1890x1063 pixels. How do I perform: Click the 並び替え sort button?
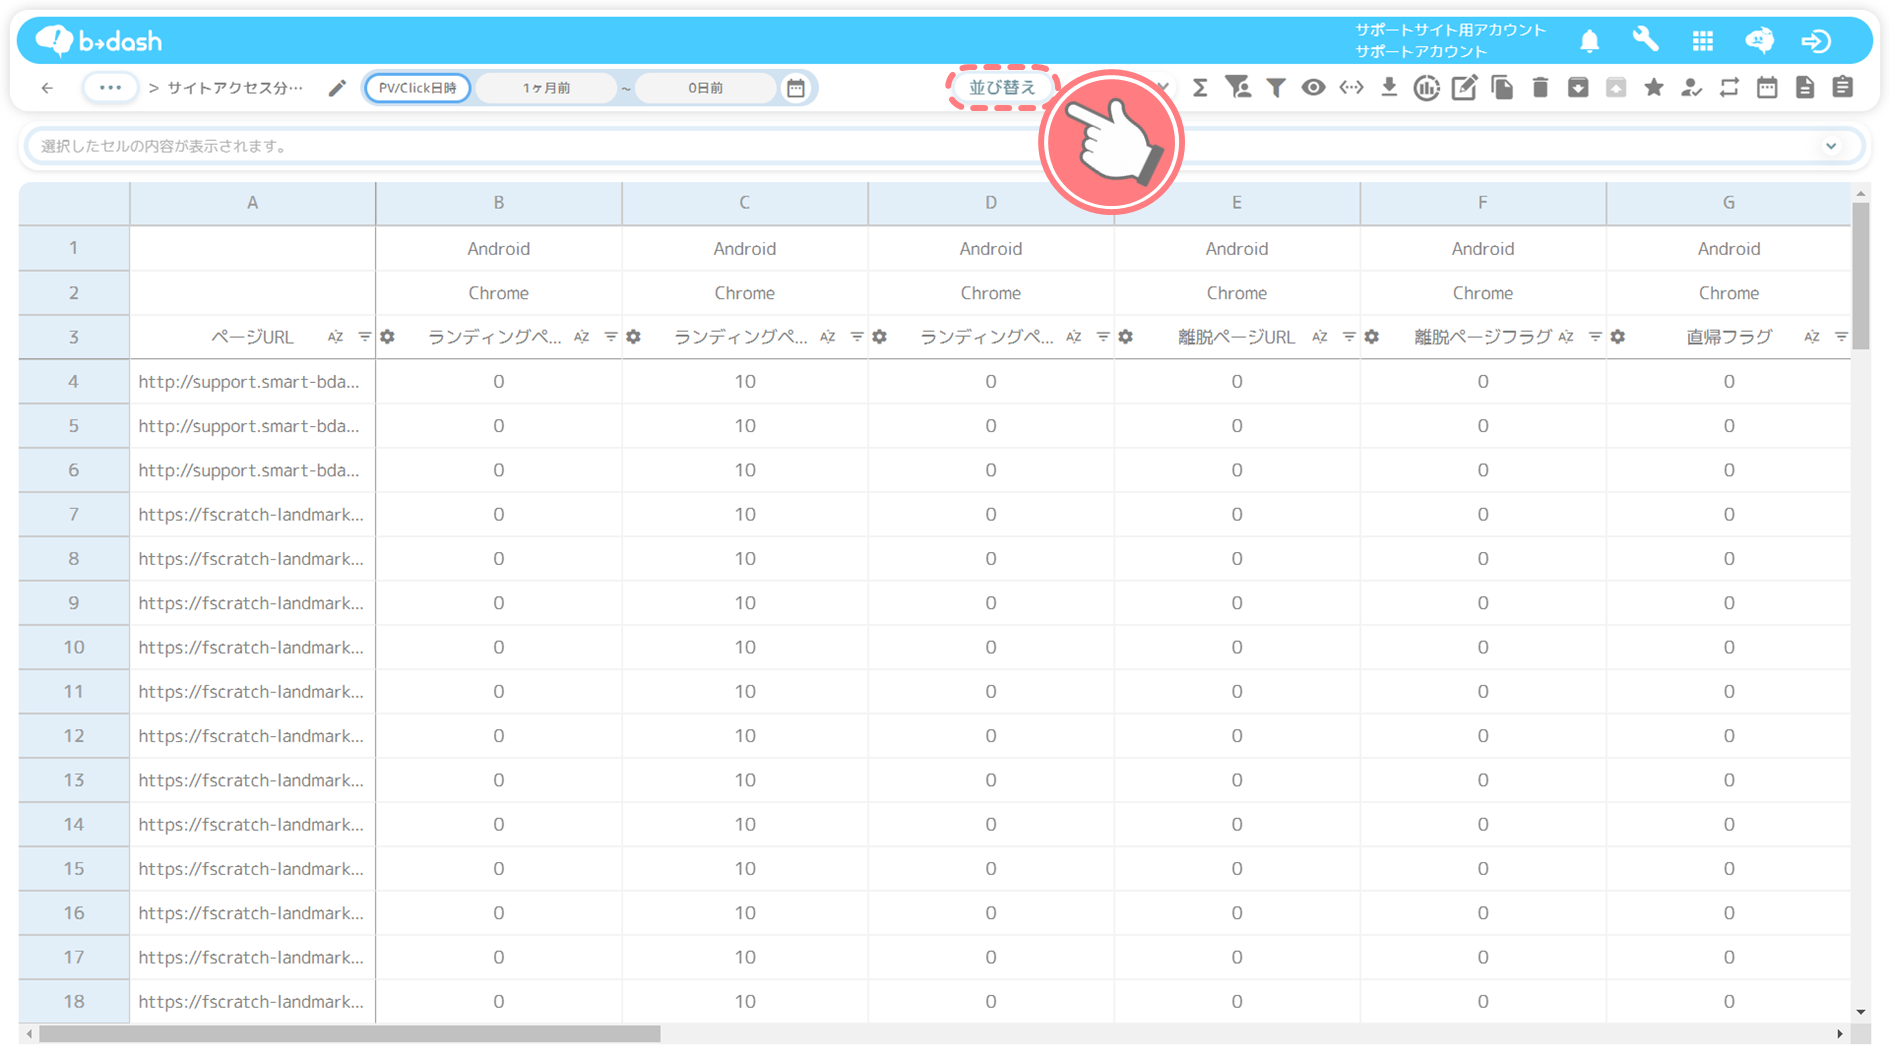(x=1002, y=88)
